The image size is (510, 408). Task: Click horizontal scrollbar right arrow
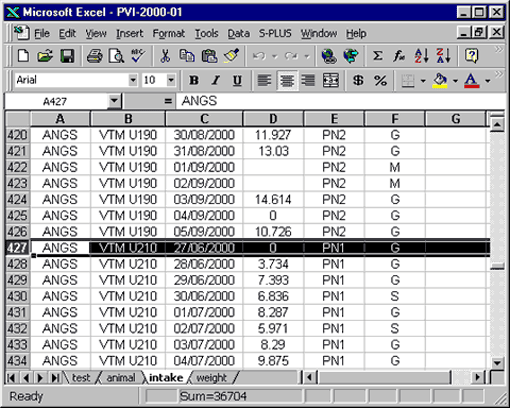478,378
